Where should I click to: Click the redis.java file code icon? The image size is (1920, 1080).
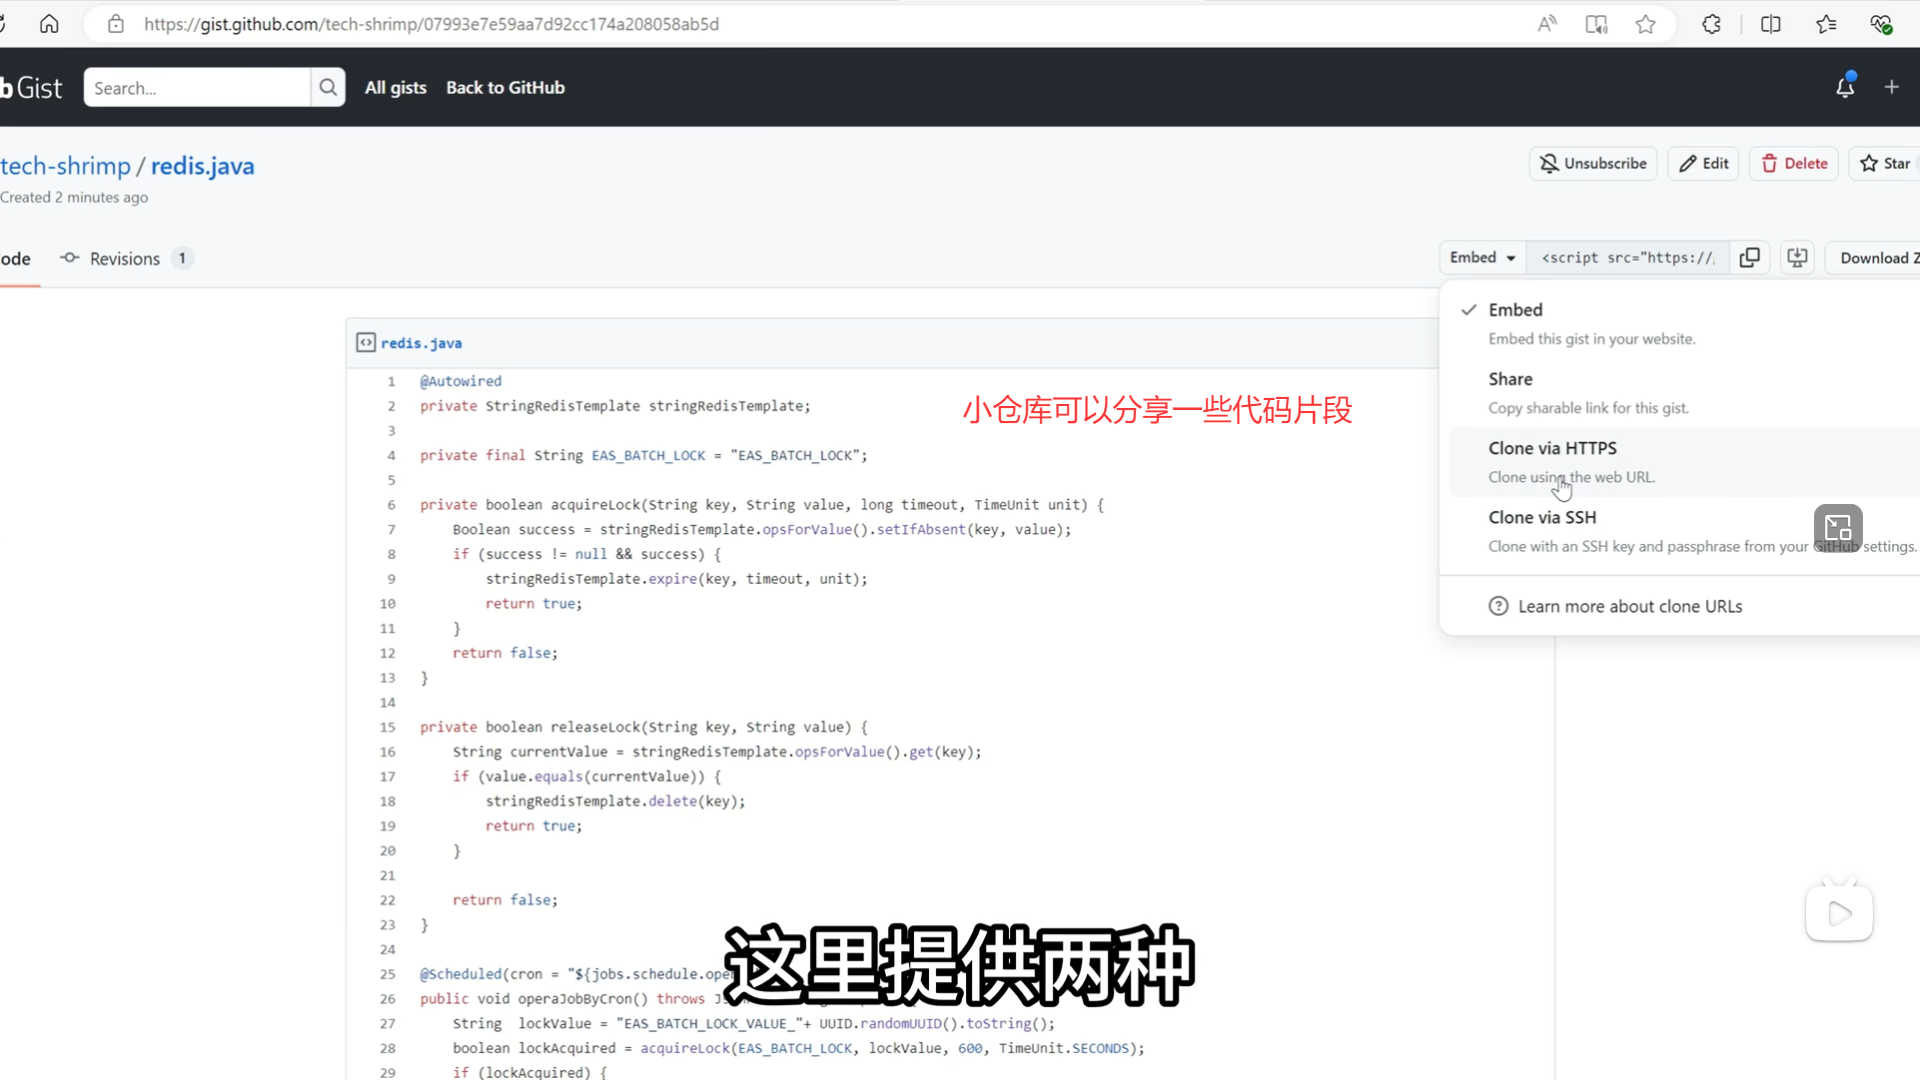tap(366, 343)
